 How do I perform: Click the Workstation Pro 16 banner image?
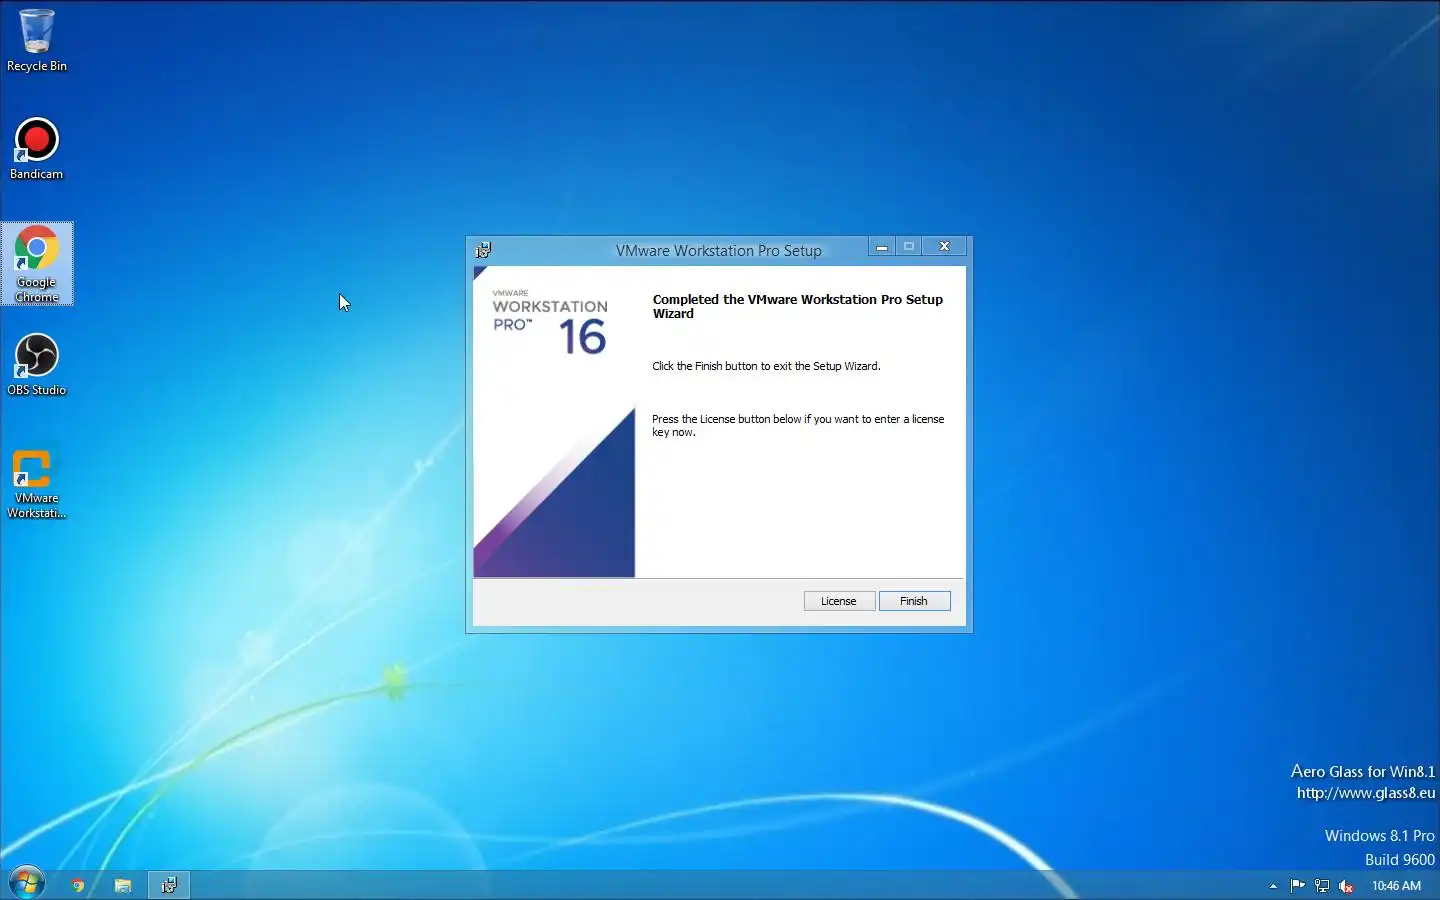(554, 422)
